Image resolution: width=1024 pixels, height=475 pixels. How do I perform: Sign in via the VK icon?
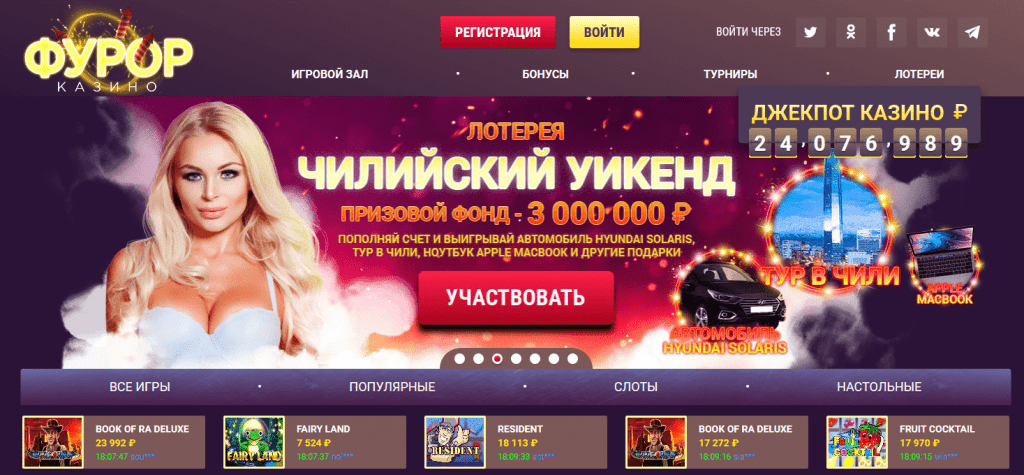click(932, 32)
